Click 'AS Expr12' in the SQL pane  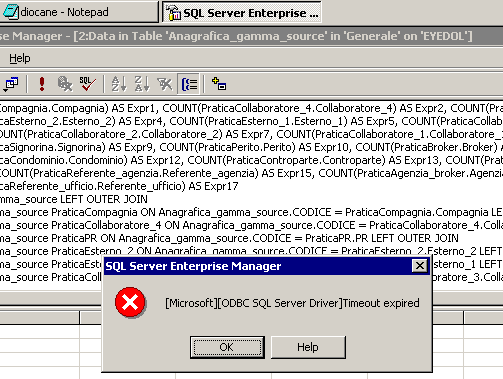156,160
